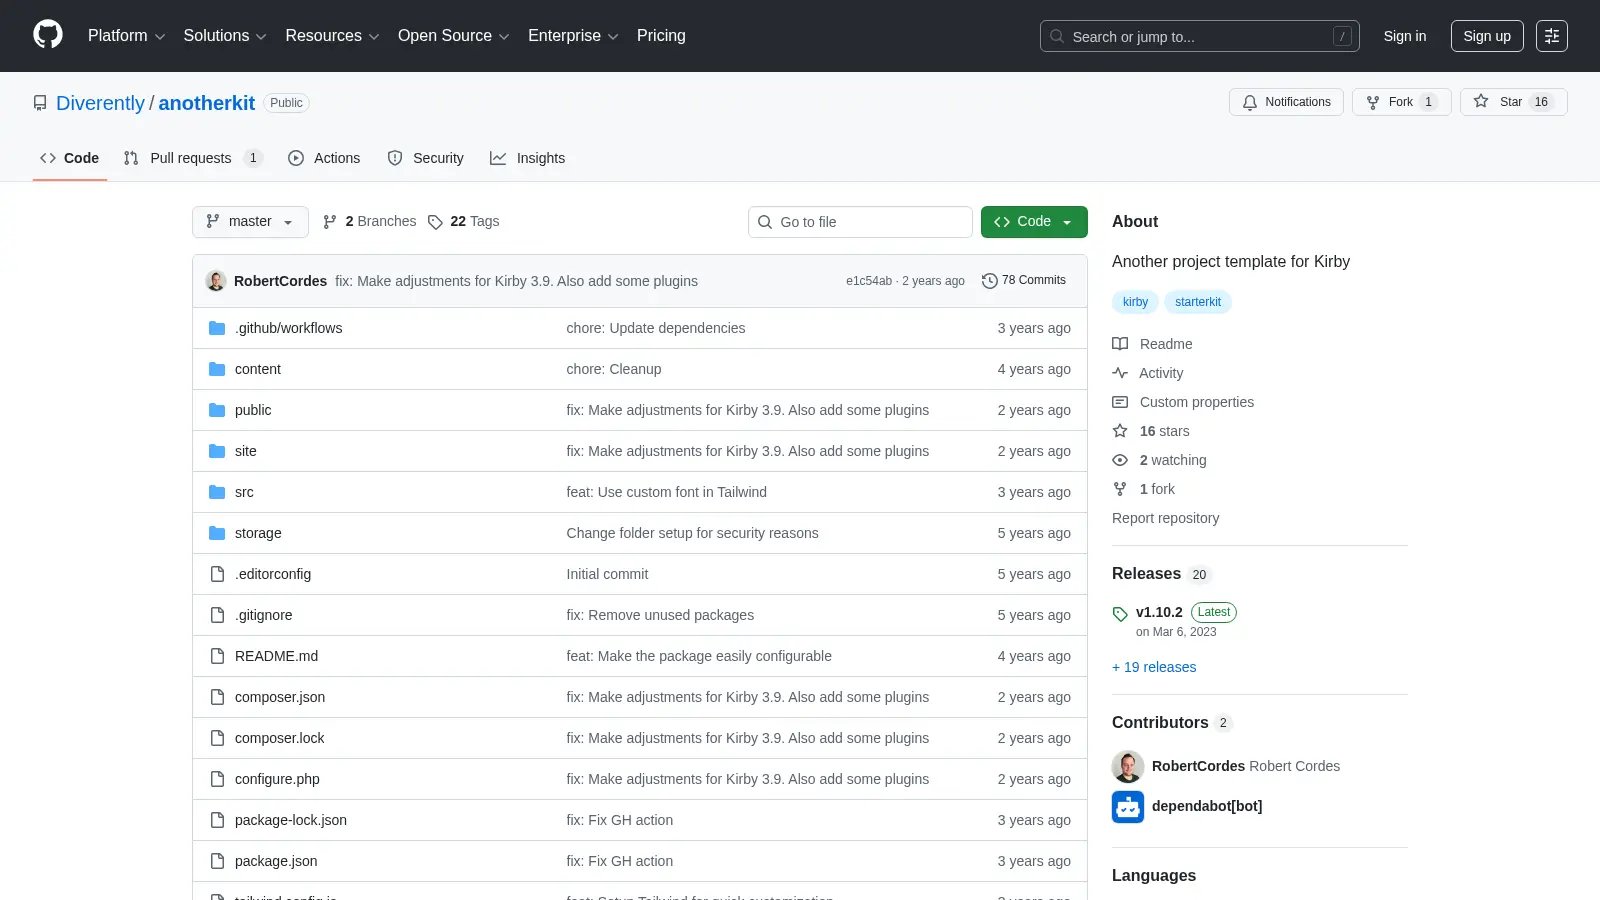Image resolution: width=1600 pixels, height=900 pixels.
Task: Open commit "Change folder setup for security reasons"
Action: (x=692, y=533)
